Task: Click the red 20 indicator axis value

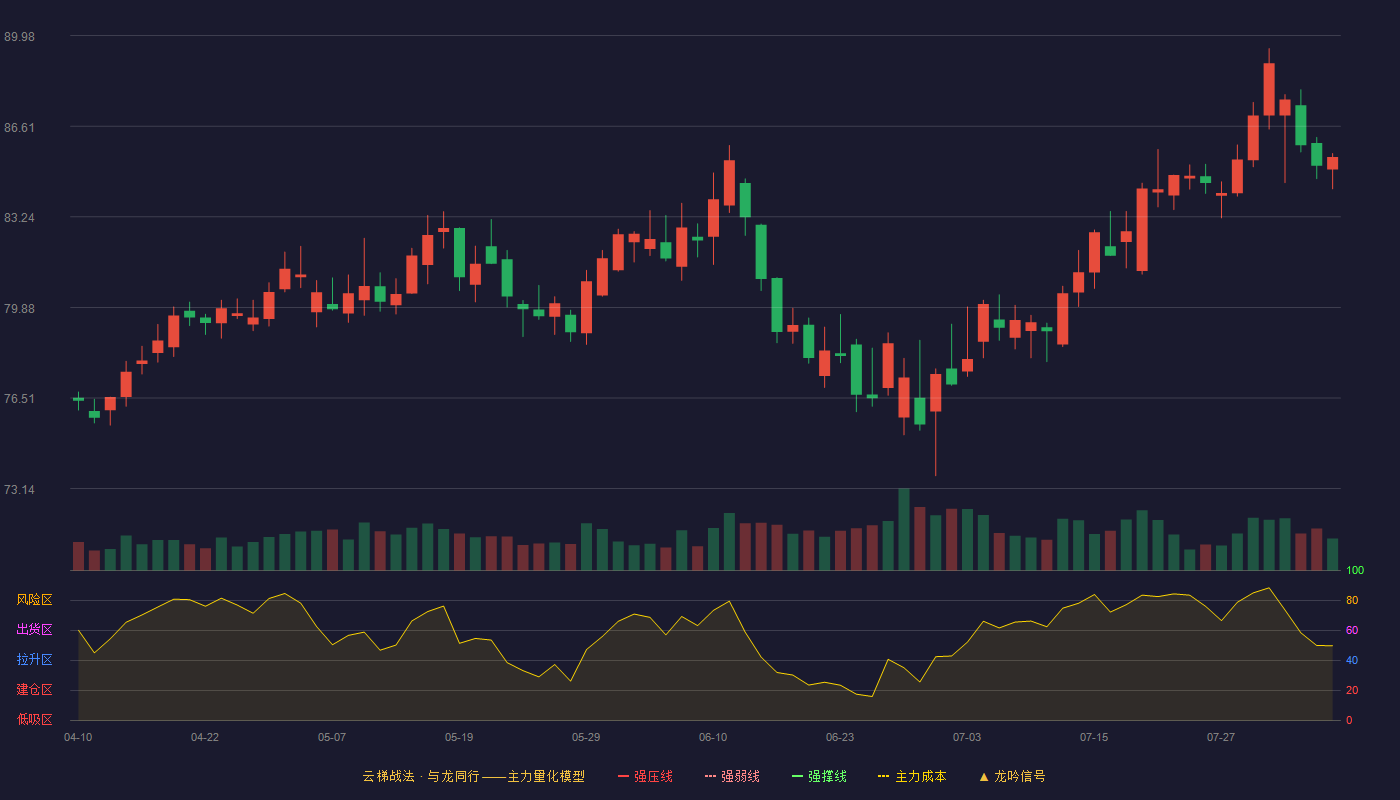Action: tap(1352, 691)
